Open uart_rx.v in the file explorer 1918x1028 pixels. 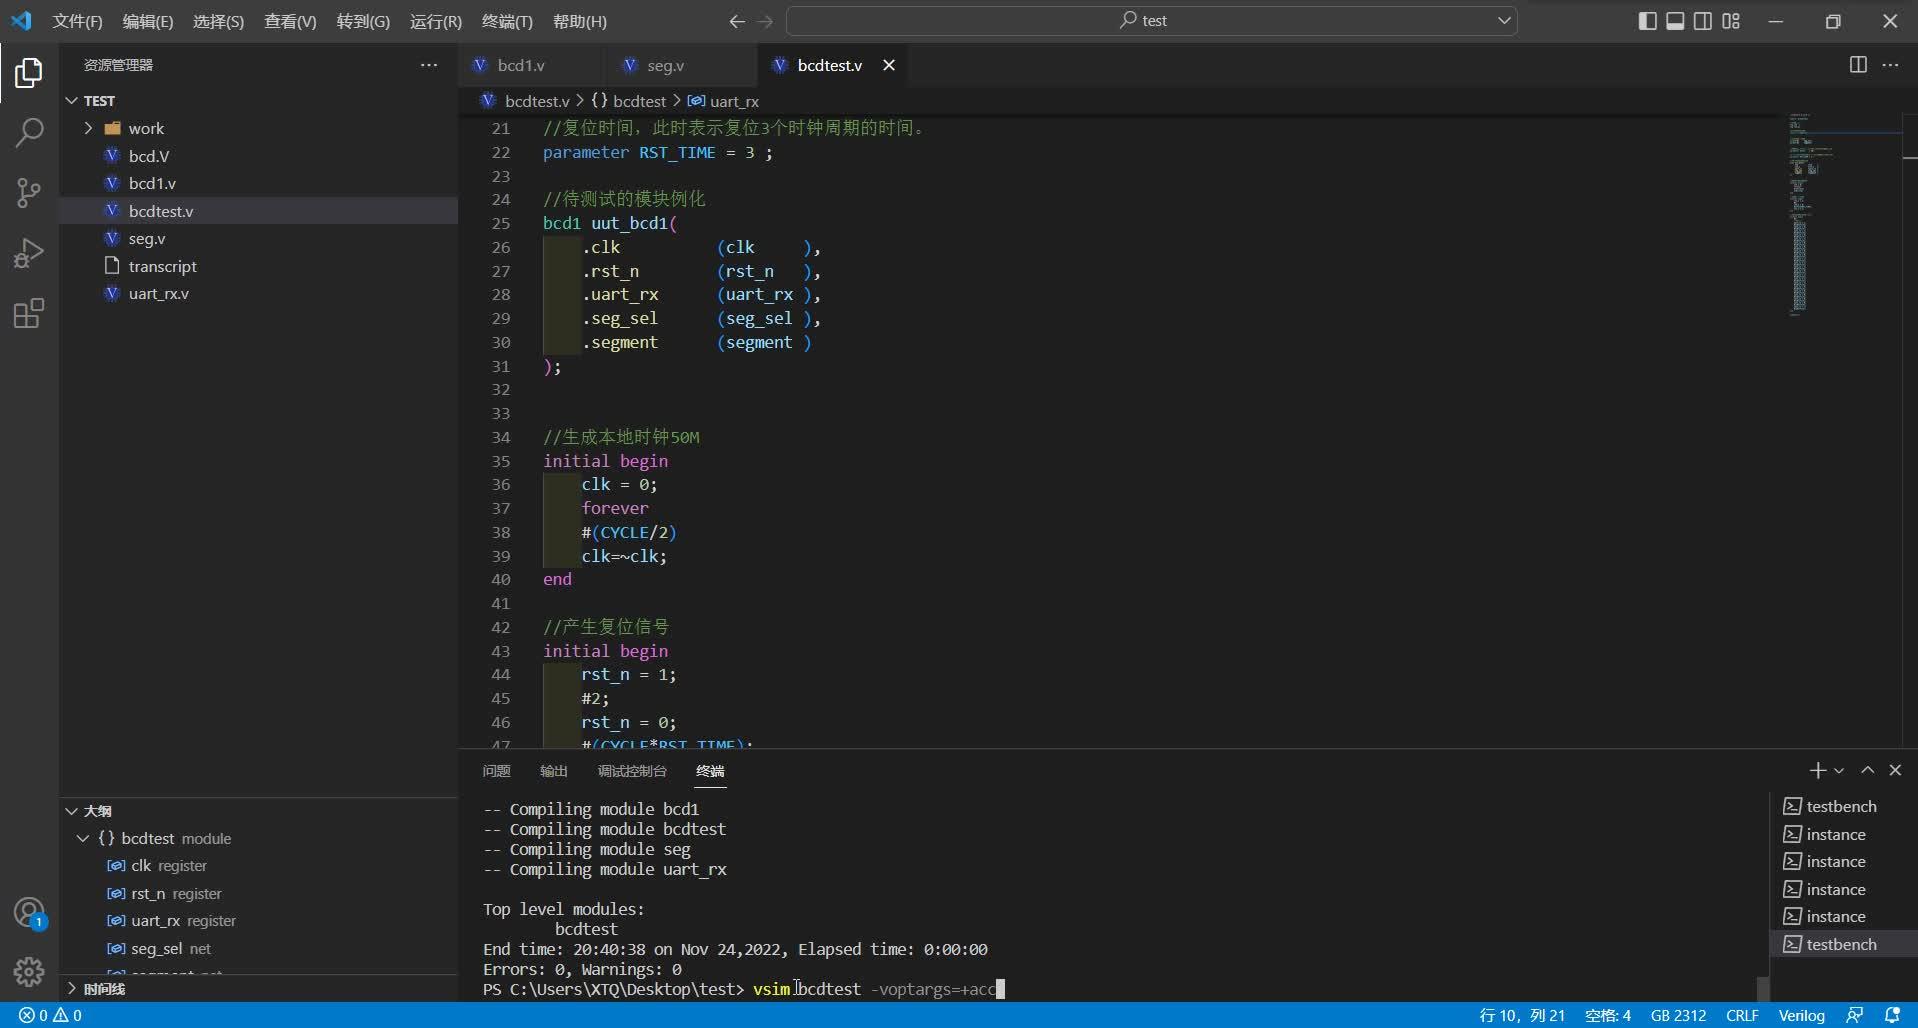click(158, 293)
